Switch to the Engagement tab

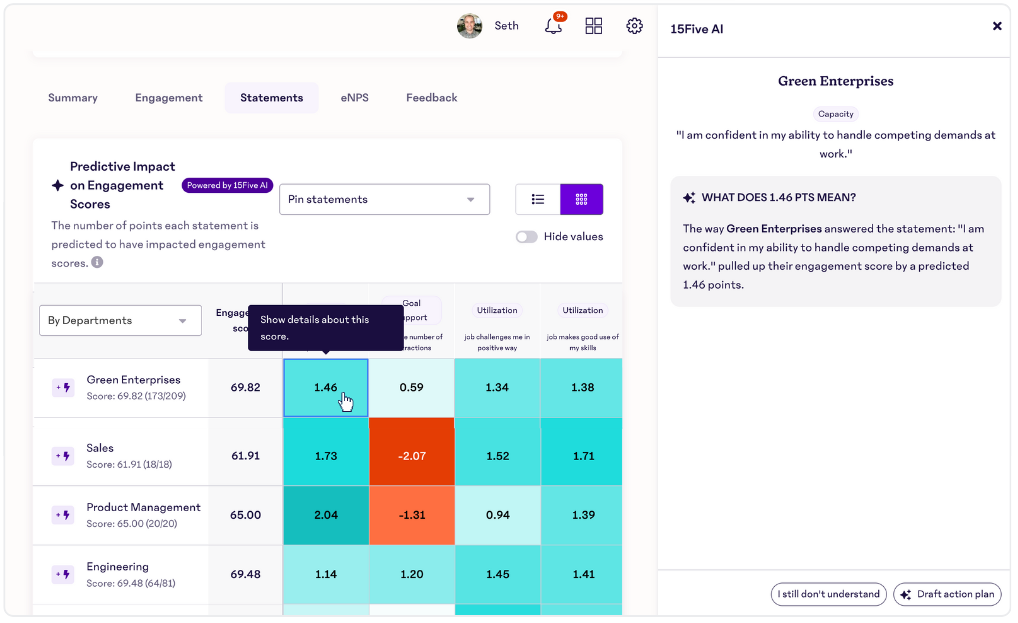coord(169,98)
